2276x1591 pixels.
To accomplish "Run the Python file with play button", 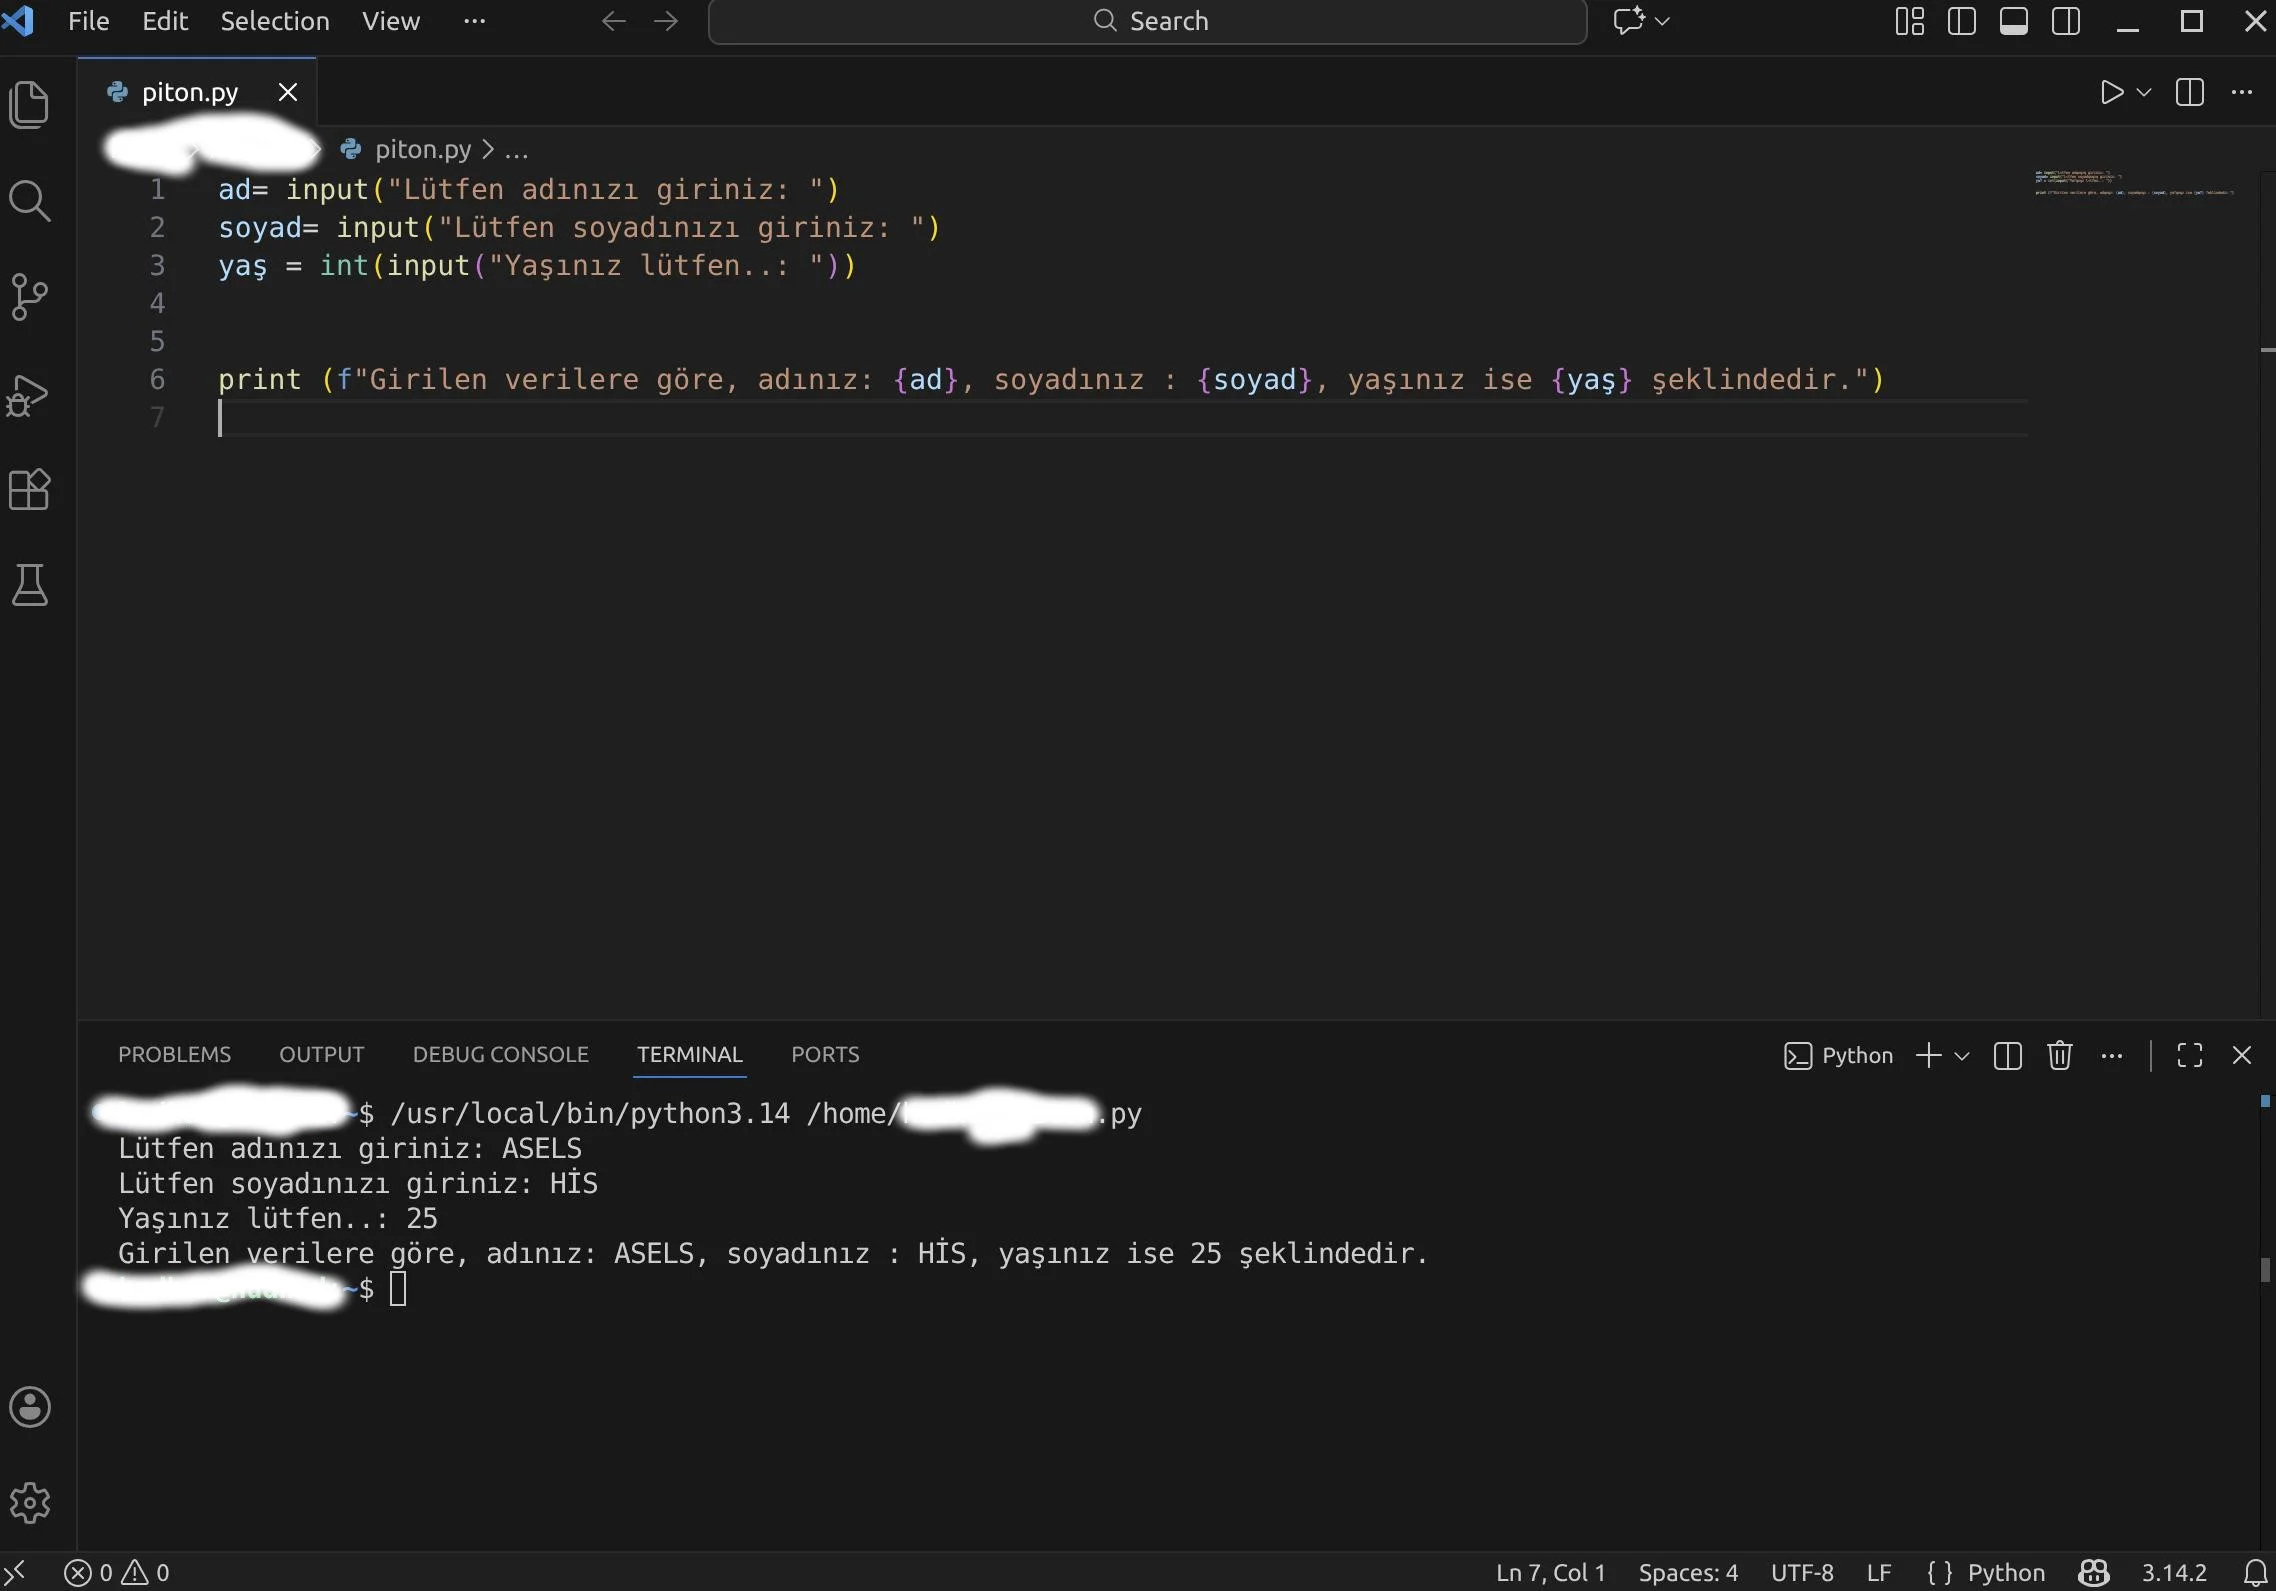I will tap(2111, 93).
